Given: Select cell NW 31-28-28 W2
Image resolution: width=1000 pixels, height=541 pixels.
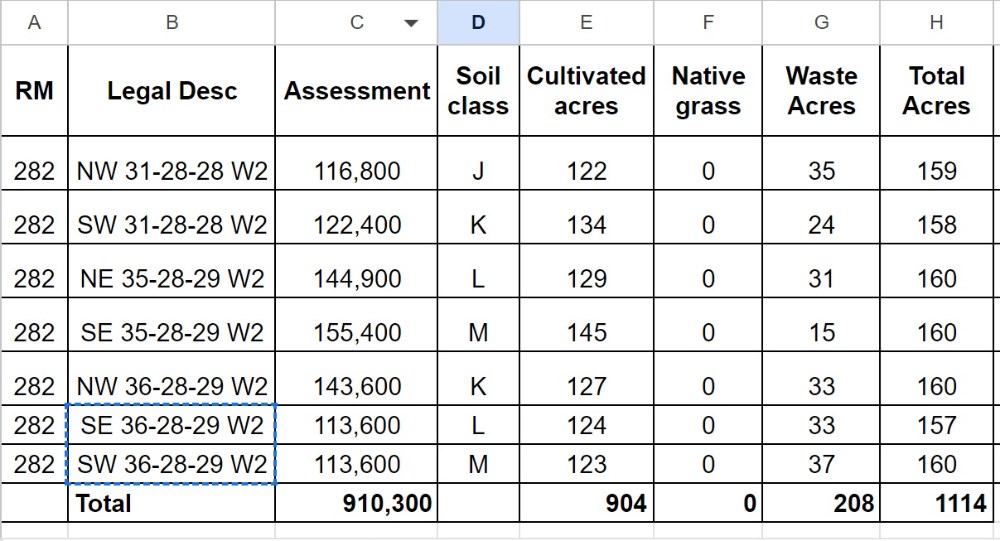Looking at the screenshot, I should coord(172,163).
